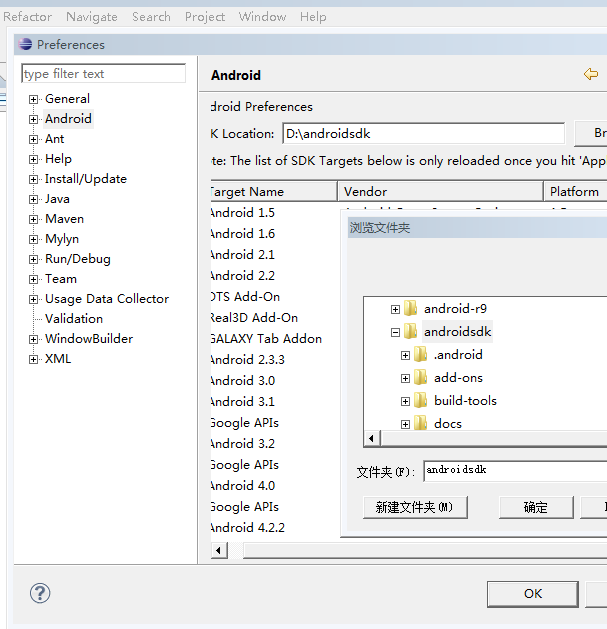Expand the Usage Data Collector node
The image size is (607, 629).
point(33,299)
